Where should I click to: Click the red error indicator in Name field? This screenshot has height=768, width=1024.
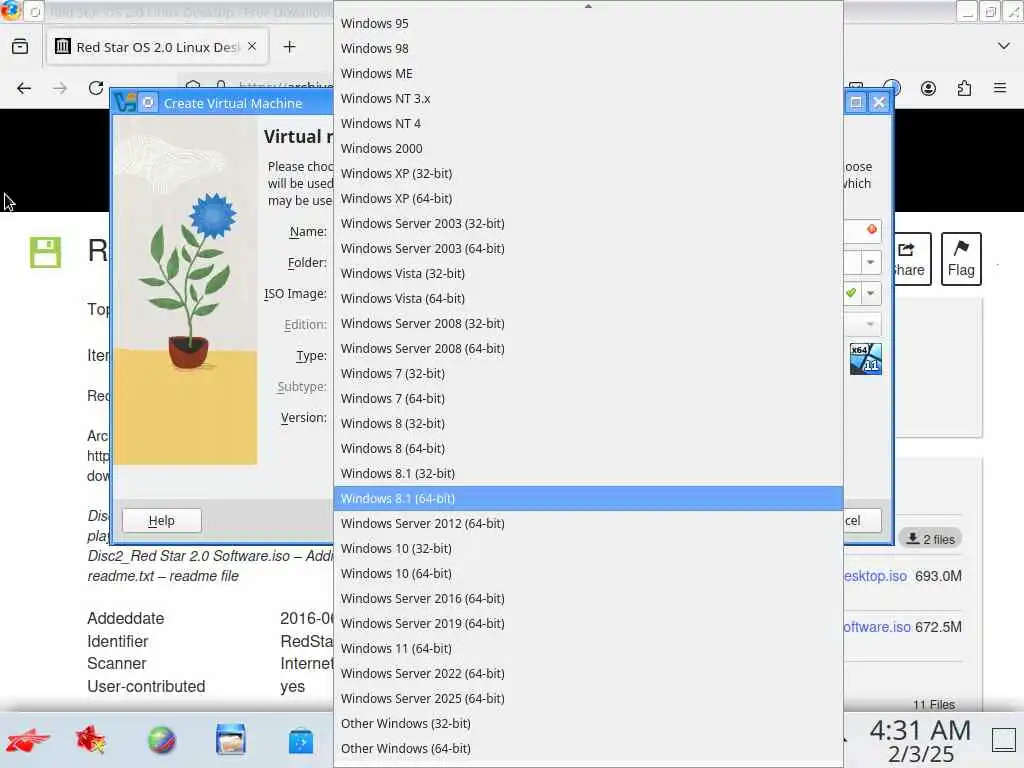871,229
